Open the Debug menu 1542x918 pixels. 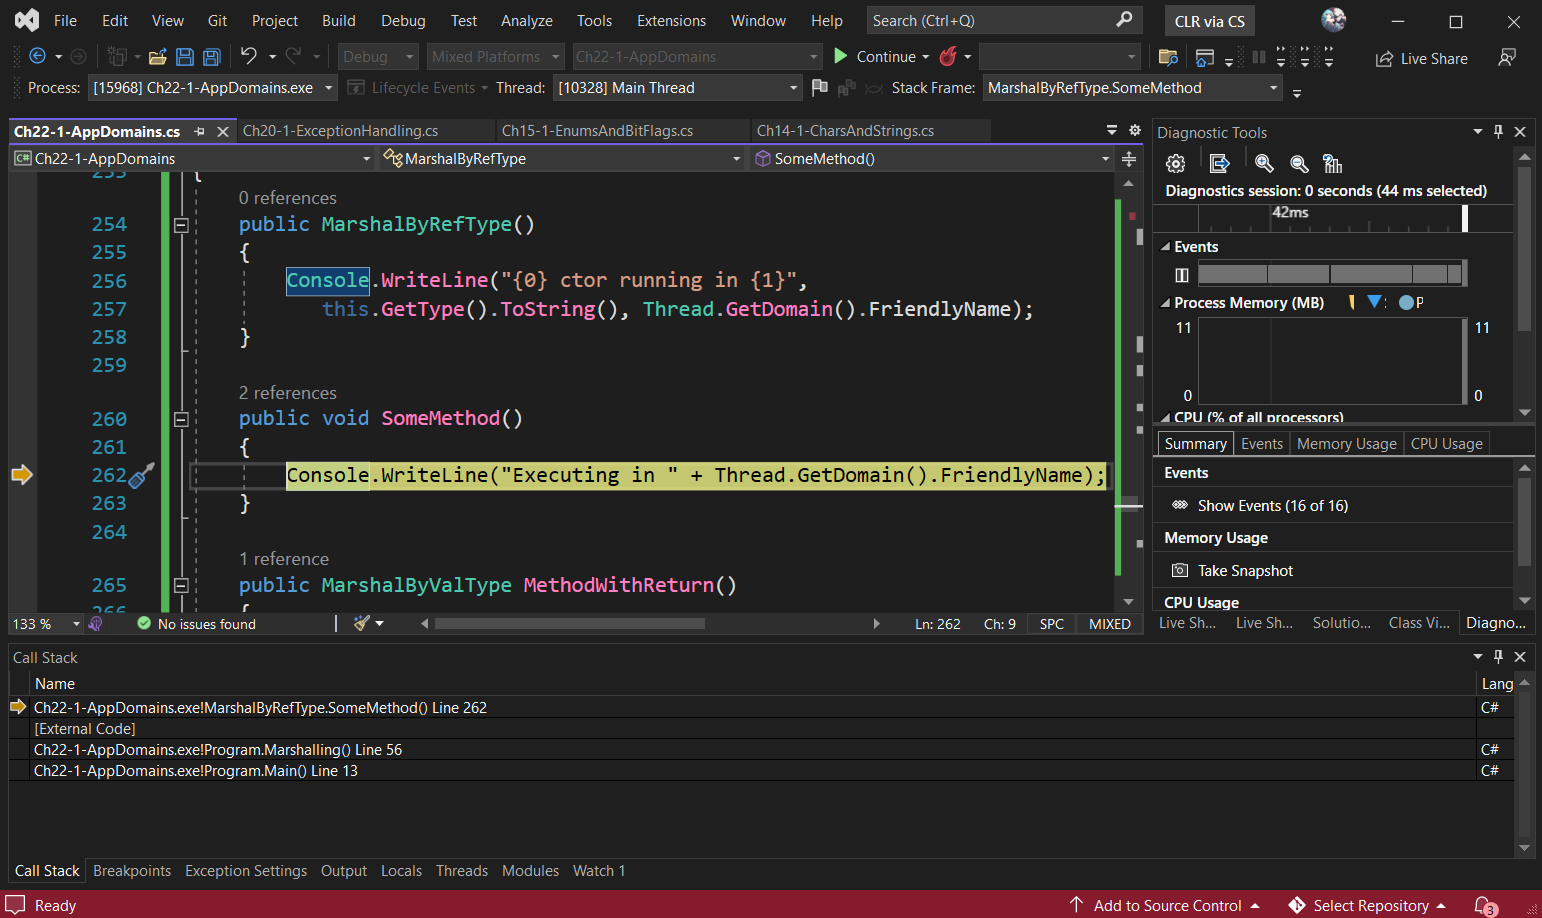click(403, 21)
